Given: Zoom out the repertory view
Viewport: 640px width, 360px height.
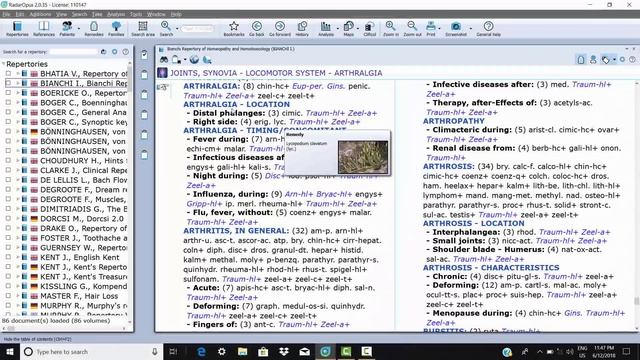Looking at the screenshot, I should coord(412,29).
